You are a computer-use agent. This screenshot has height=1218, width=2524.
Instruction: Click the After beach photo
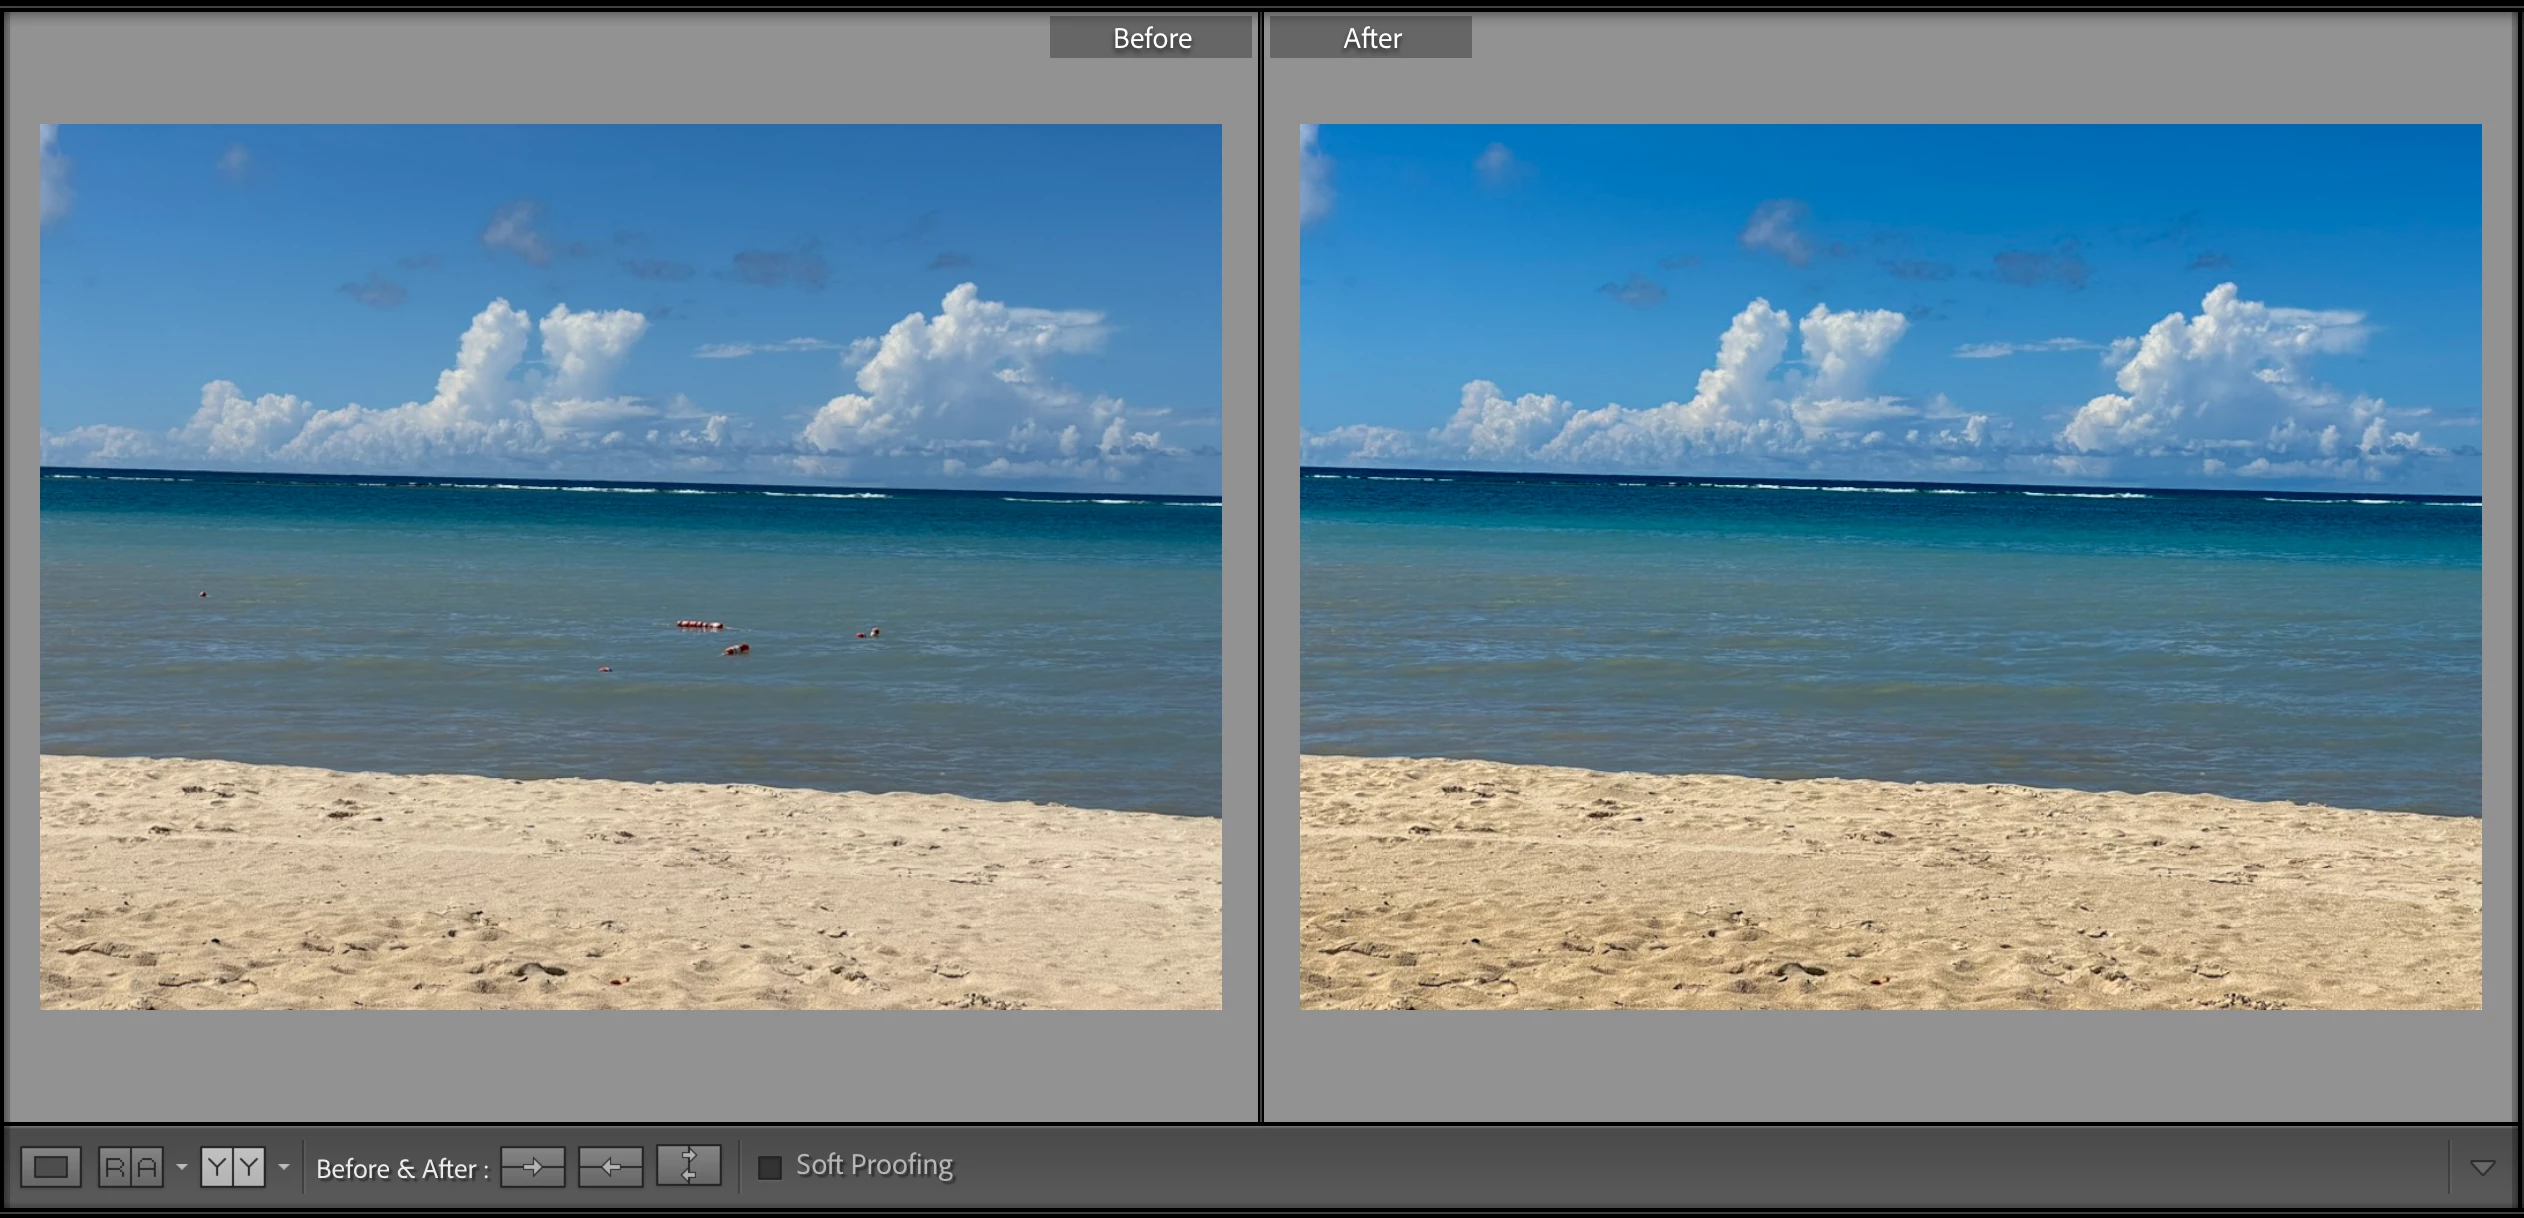click(x=1890, y=566)
